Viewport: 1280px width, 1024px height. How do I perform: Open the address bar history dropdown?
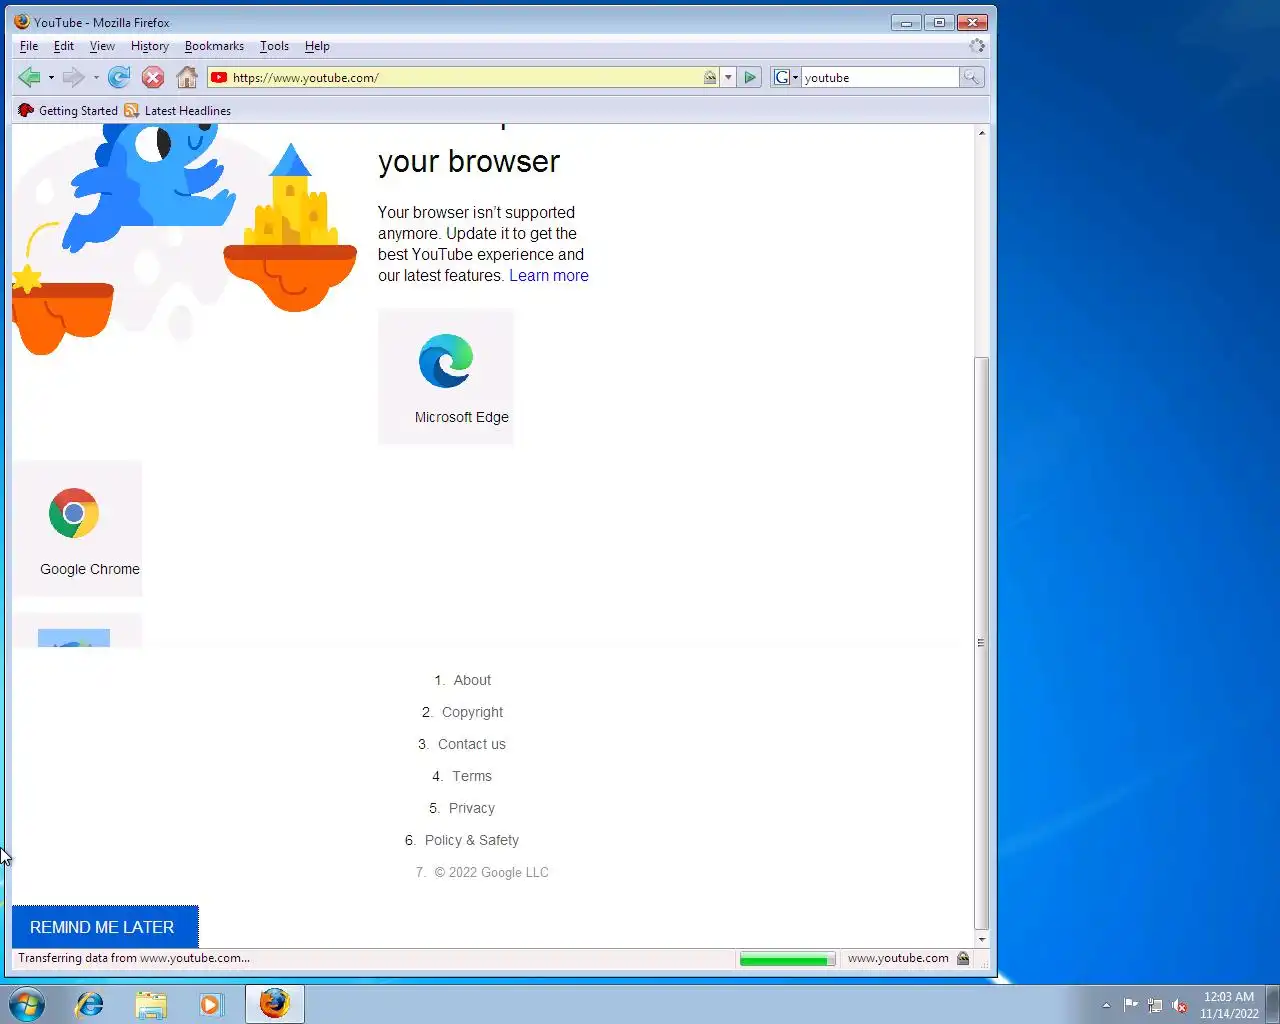click(728, 77)
